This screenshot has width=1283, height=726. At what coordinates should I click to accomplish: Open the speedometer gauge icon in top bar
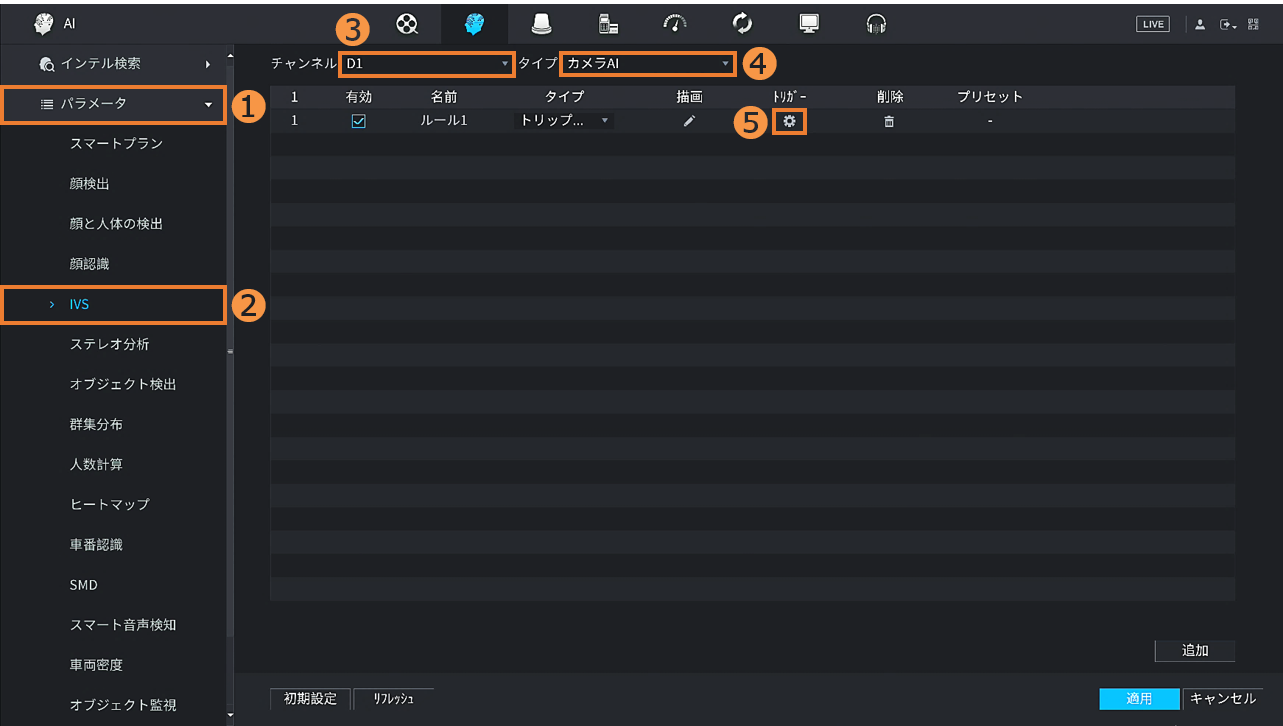click(675, 24)
